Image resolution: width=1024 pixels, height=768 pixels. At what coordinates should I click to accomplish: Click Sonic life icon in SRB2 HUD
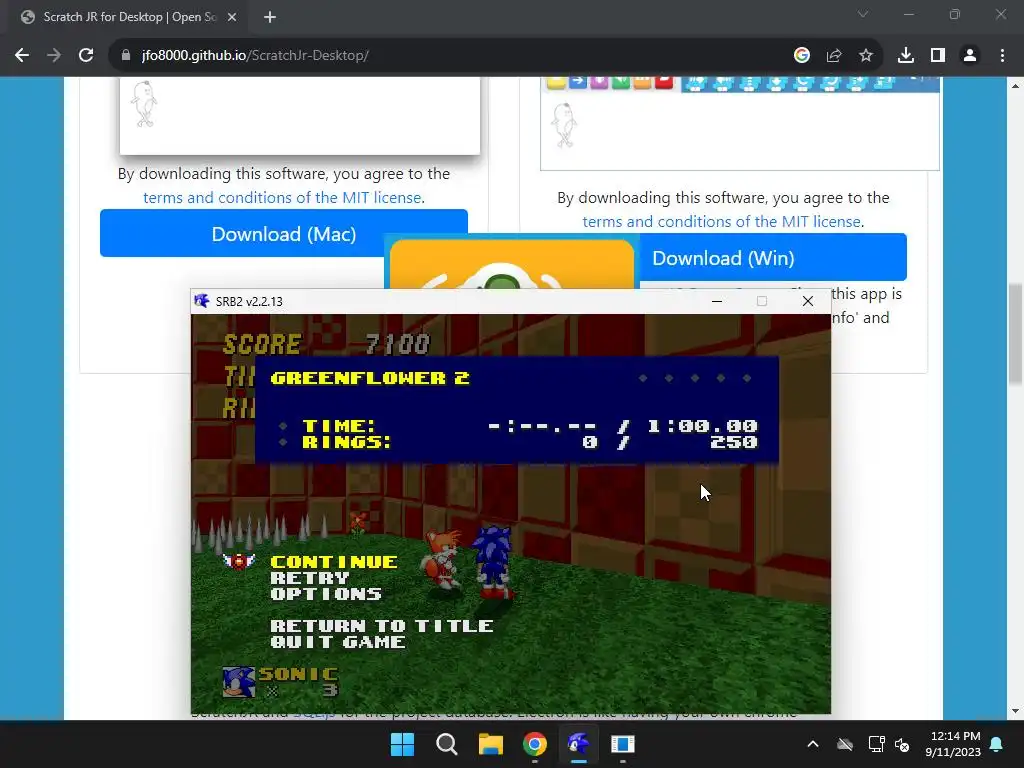point(238,682)
